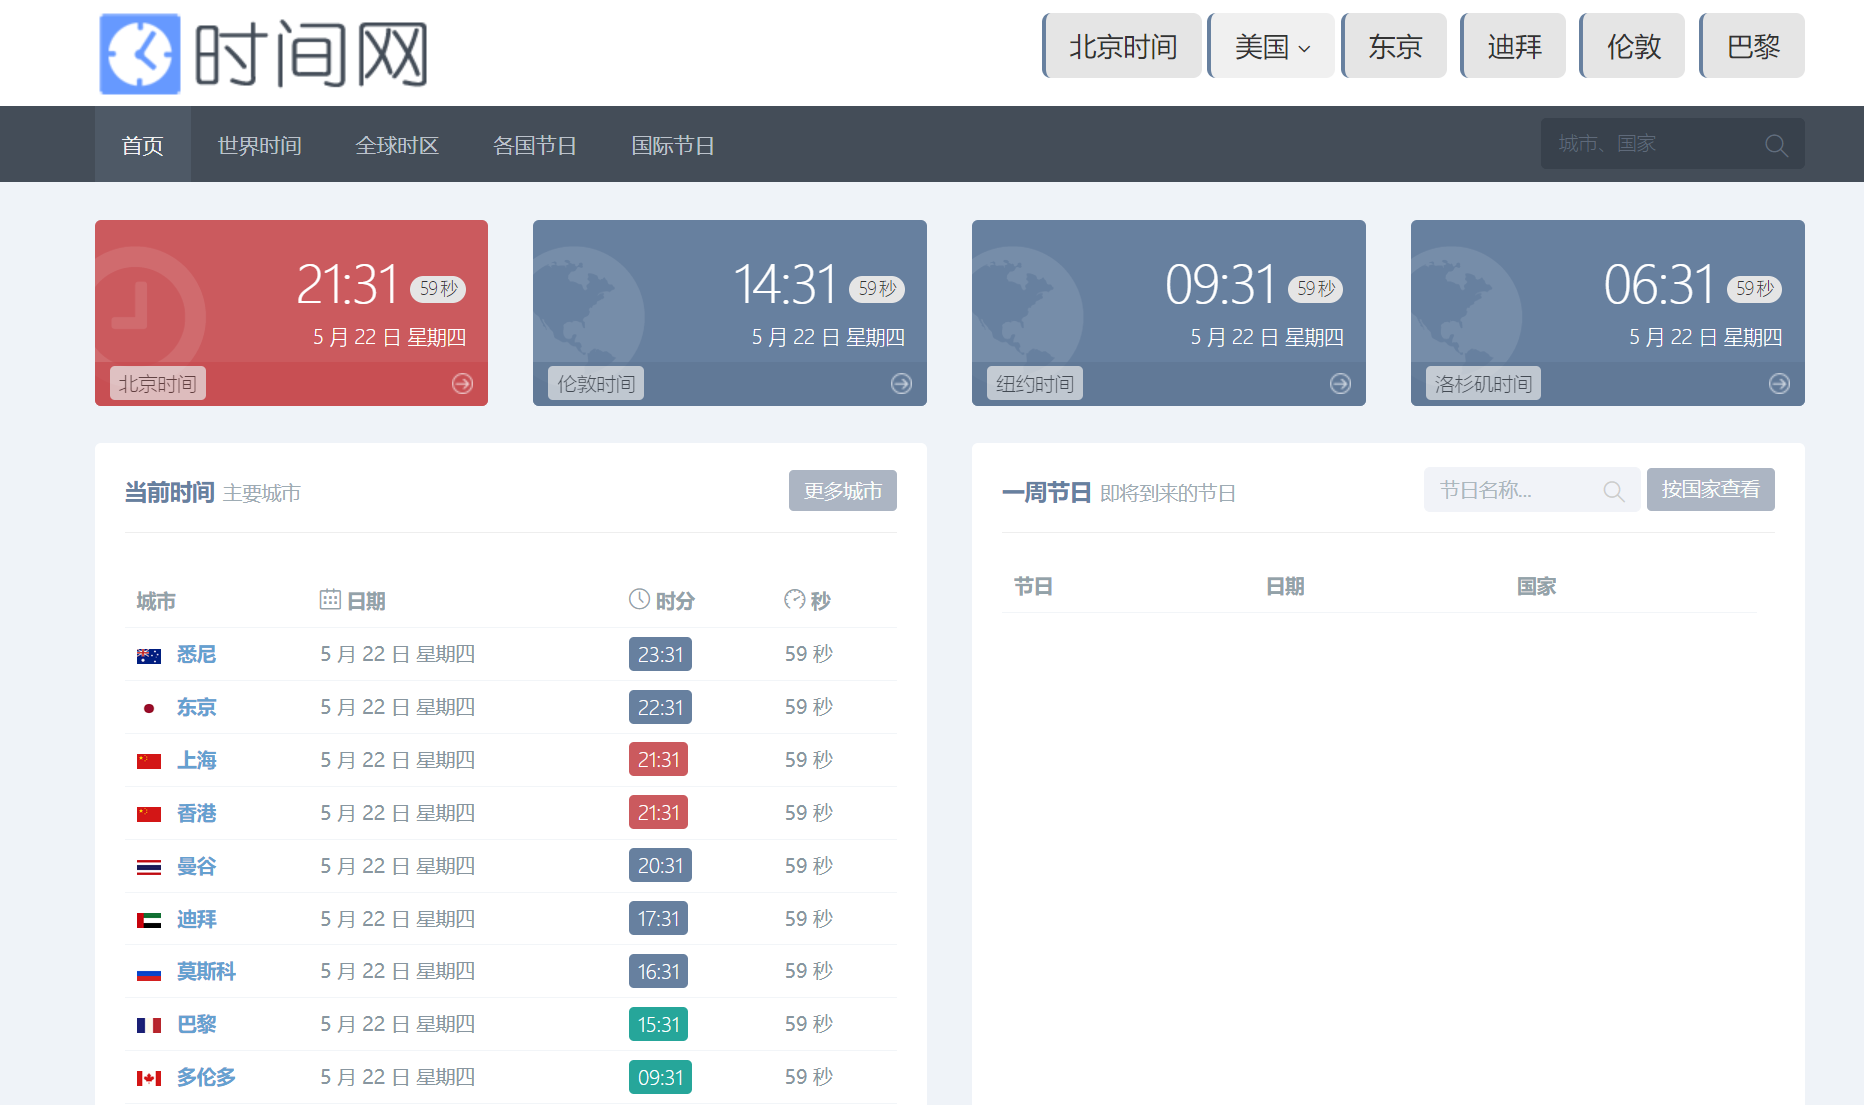Click the arrow icon on 纽约时间 card
This screenshot has width=1864, height=1105.
[x=1340, y=384]
